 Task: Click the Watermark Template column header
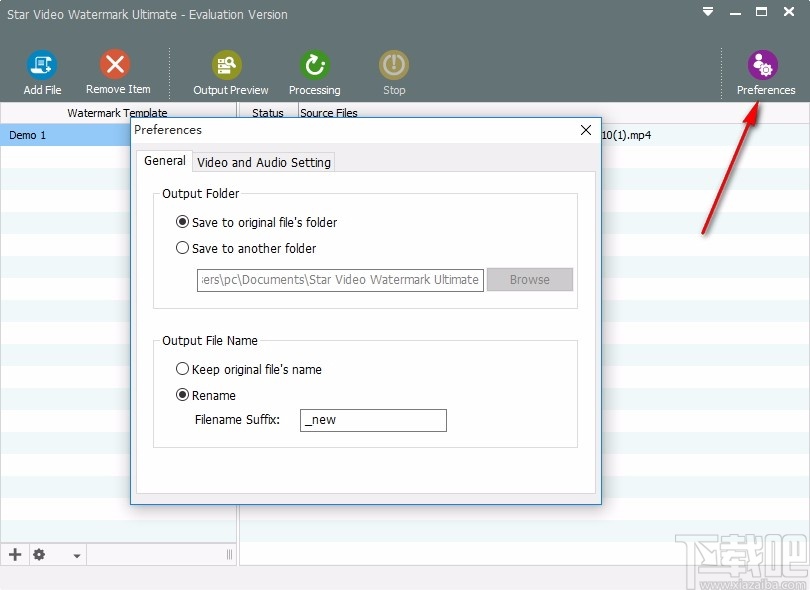pyautogui.click(x=117, y=112)
